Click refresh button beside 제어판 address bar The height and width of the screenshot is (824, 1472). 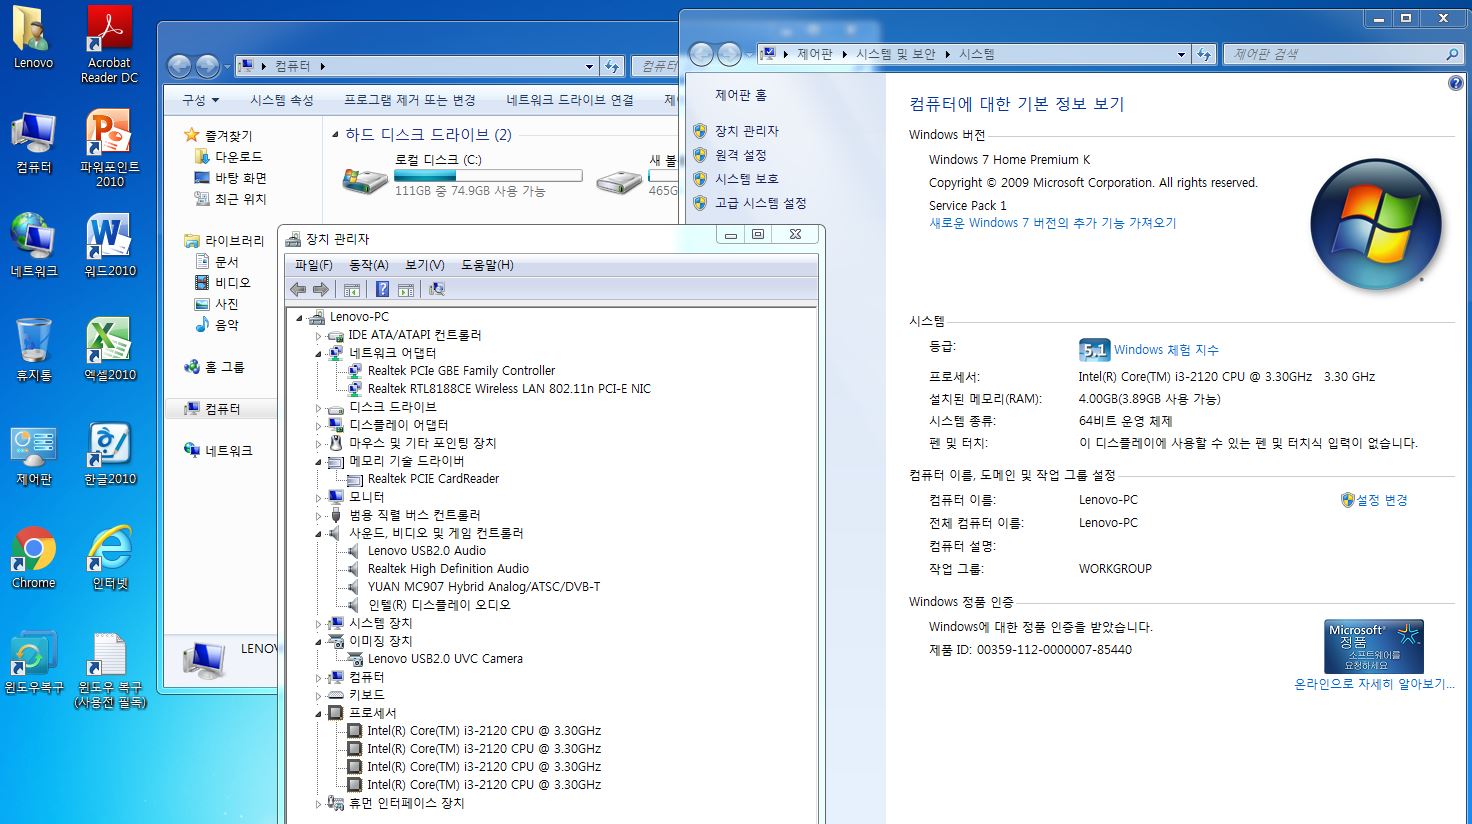point(1204,54)
